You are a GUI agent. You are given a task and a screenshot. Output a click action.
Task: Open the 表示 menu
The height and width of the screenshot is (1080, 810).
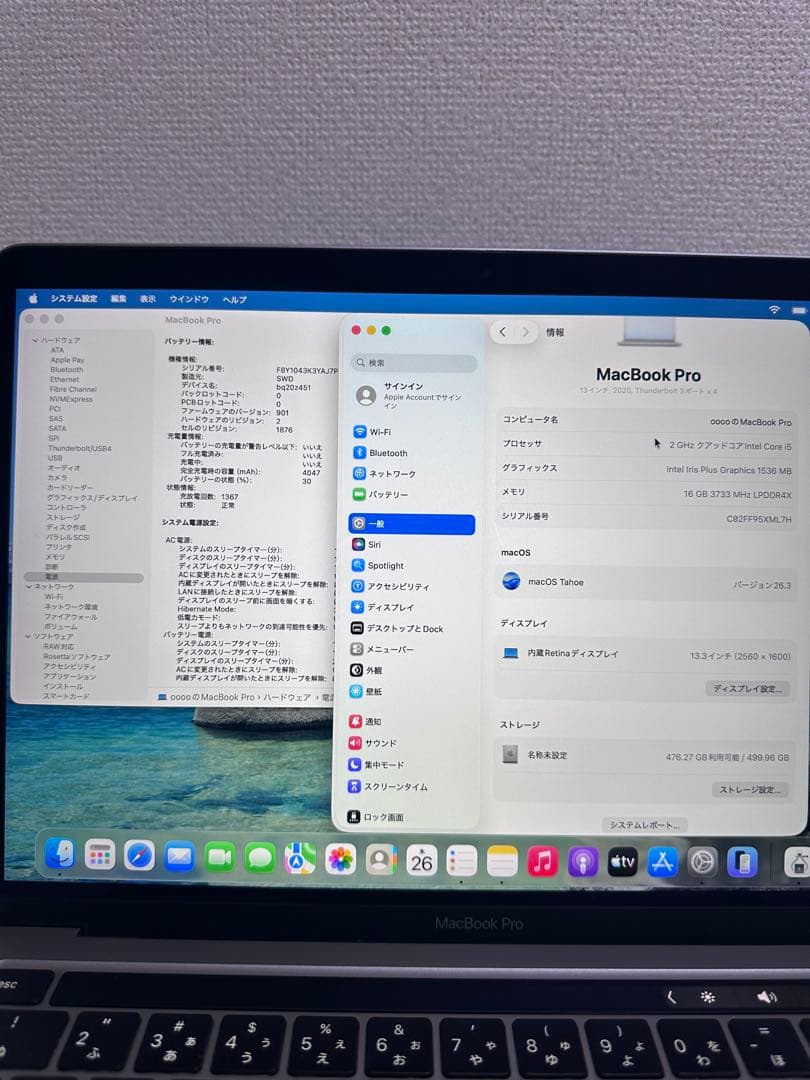pos(148,299)
